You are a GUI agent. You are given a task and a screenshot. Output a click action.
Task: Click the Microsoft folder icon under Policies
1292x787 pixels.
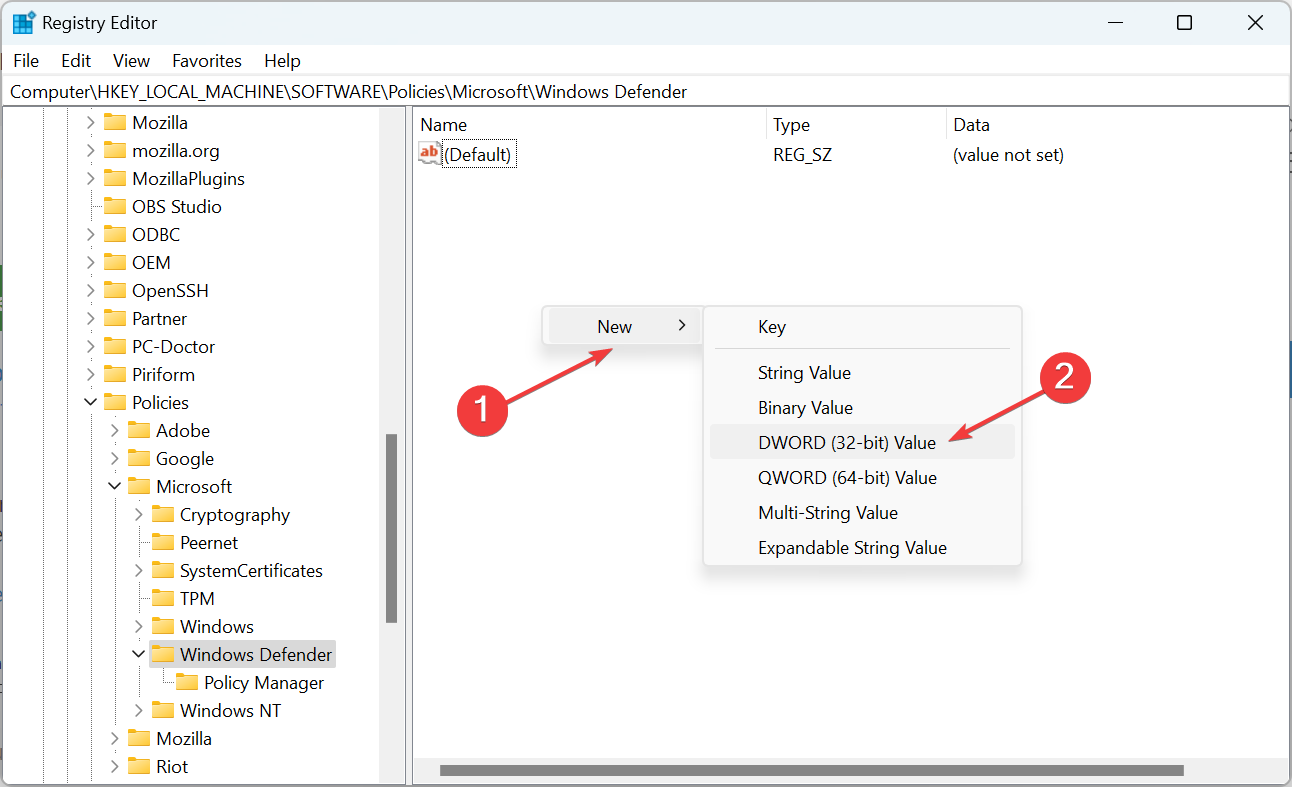(139, 486)
